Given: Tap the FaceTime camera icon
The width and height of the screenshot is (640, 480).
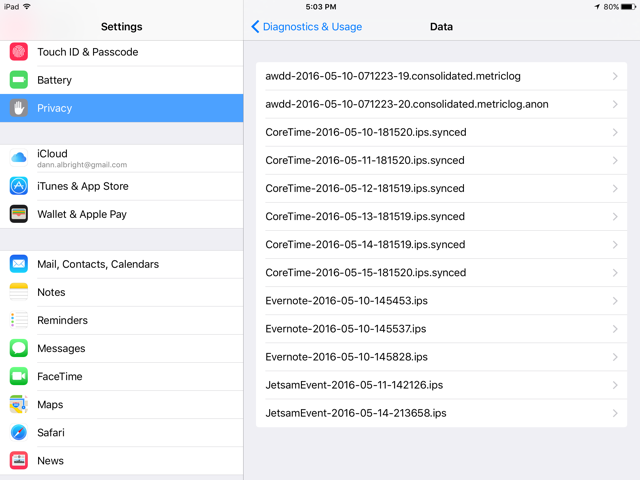Looking at the screenshot, I should [19, 376].
